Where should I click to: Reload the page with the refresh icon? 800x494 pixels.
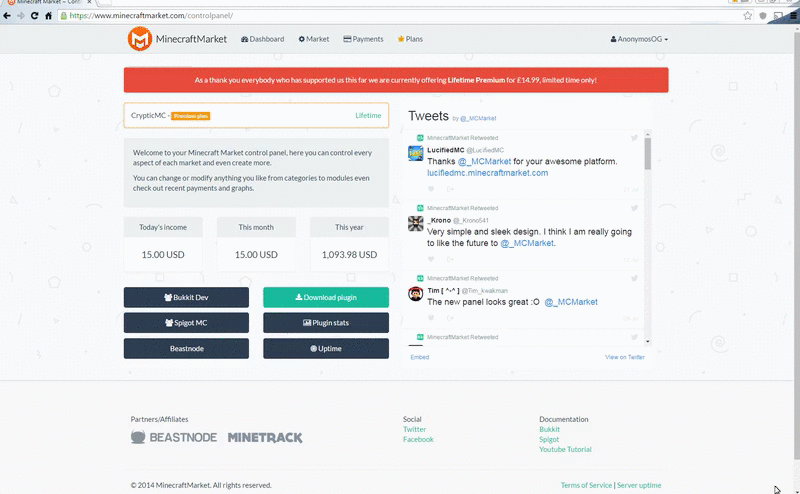pyautogui.click(x=34, y=16)
